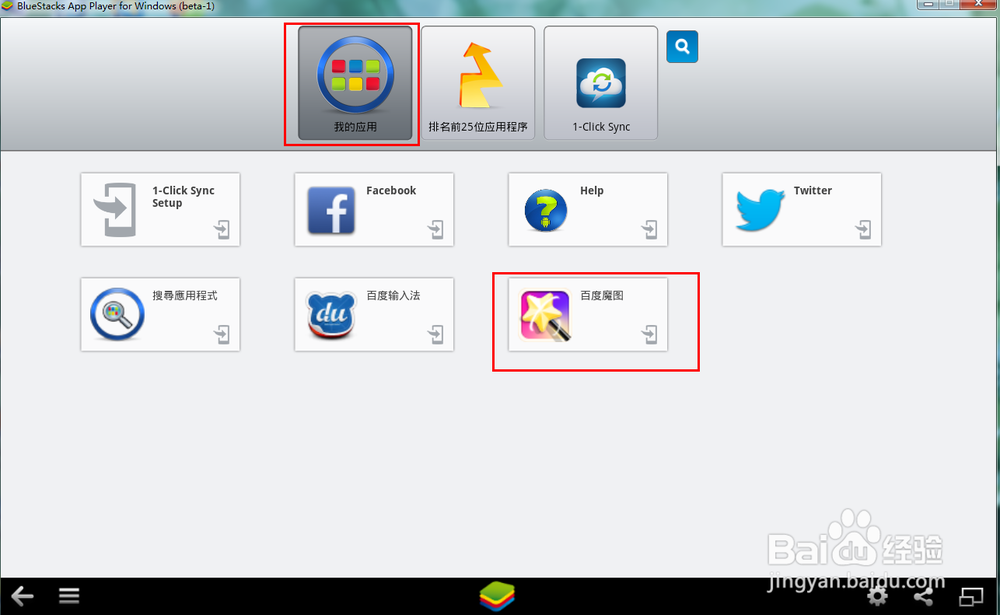Click the 百度魔图 label text
Image resolution: width=1000 pixels, height=615 pixels.
[601, 295]
